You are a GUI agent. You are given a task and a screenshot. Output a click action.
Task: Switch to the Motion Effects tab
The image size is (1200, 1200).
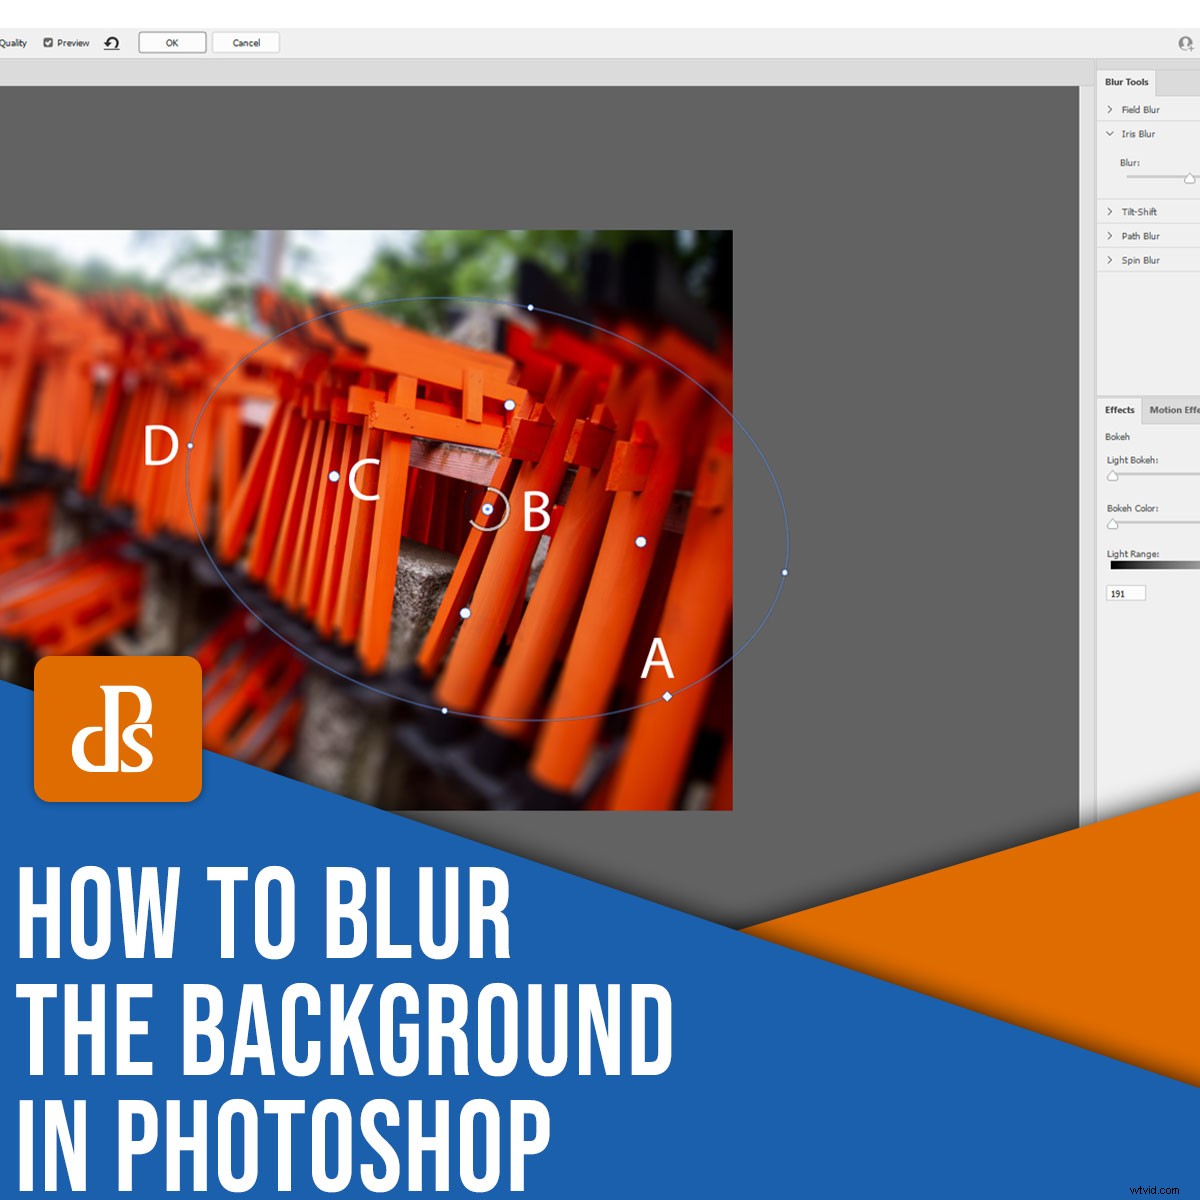tap(1175, 410)
